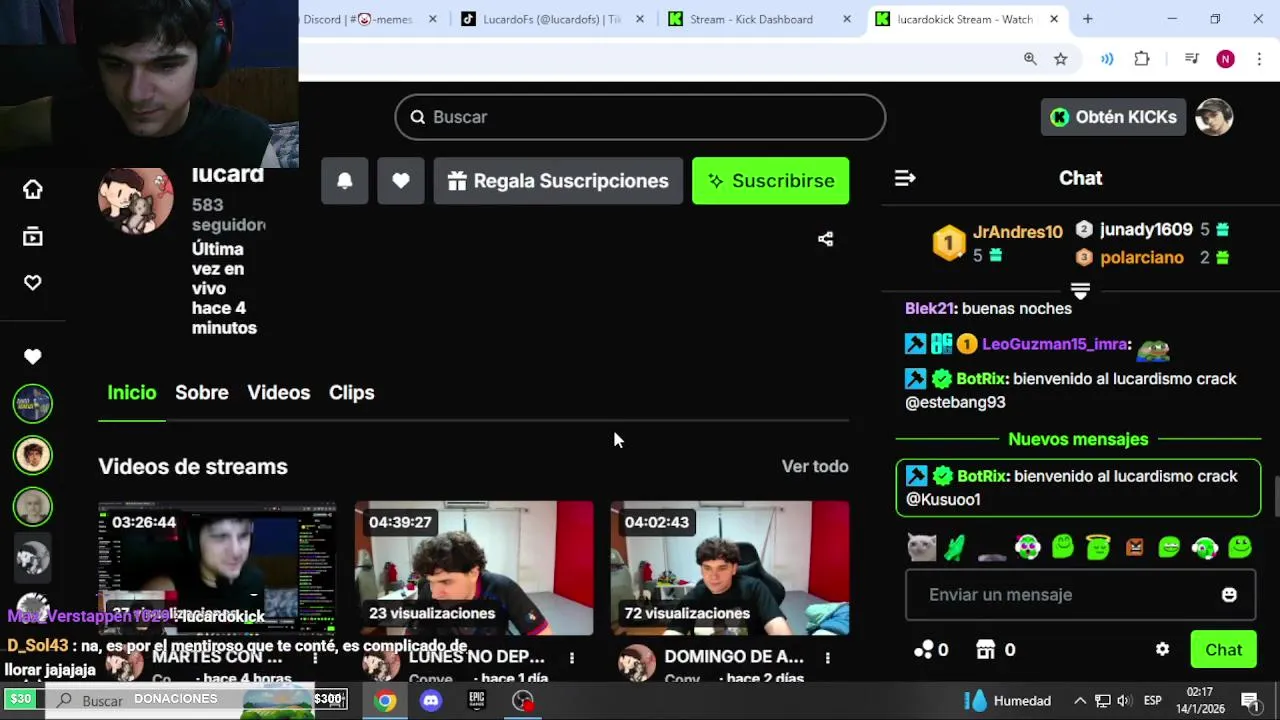Insert the last green smiling blob emote
Viewport: 1280px width, 720px height.
pos(1240,547)
